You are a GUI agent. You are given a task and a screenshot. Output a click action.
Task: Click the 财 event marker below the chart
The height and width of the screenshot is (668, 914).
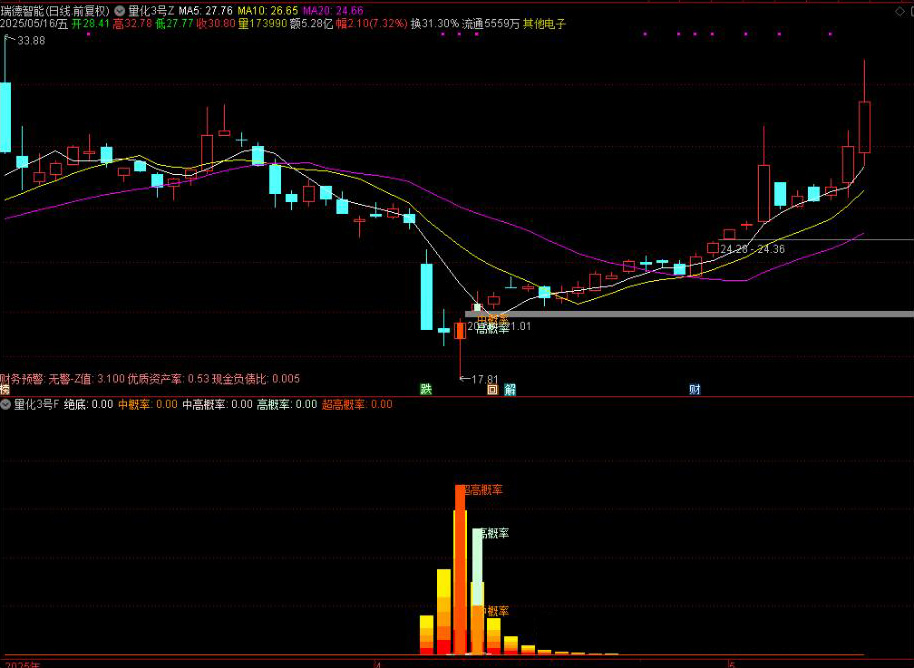coord(694,389)
